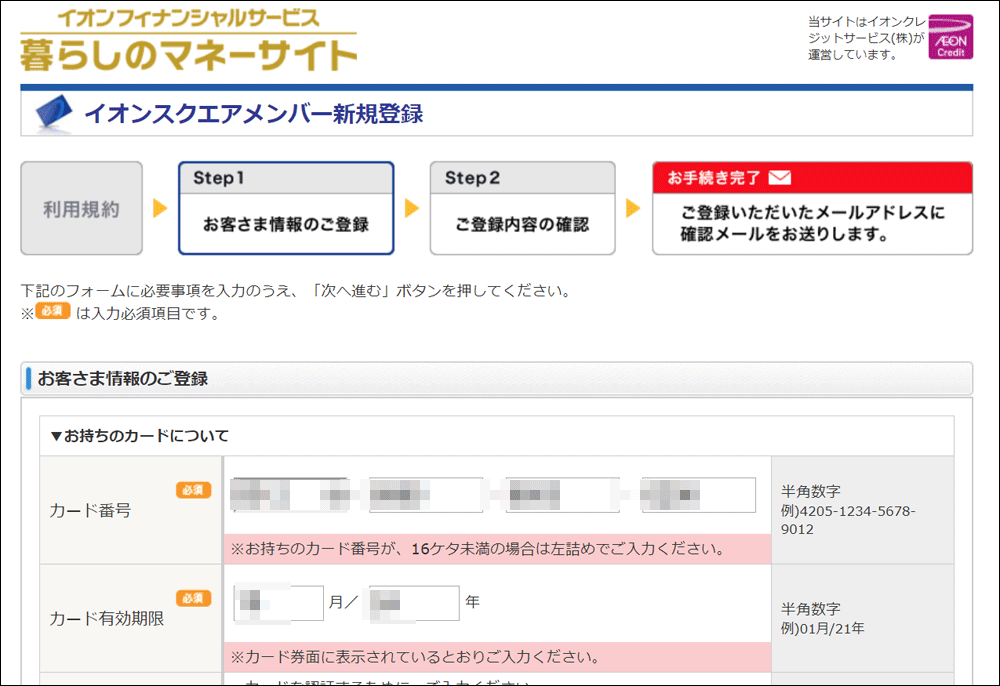The width and height of the screenshot is (1000, 686).
Task: Click the は入力必須項目です note text
Action: [x=147, y=314]
